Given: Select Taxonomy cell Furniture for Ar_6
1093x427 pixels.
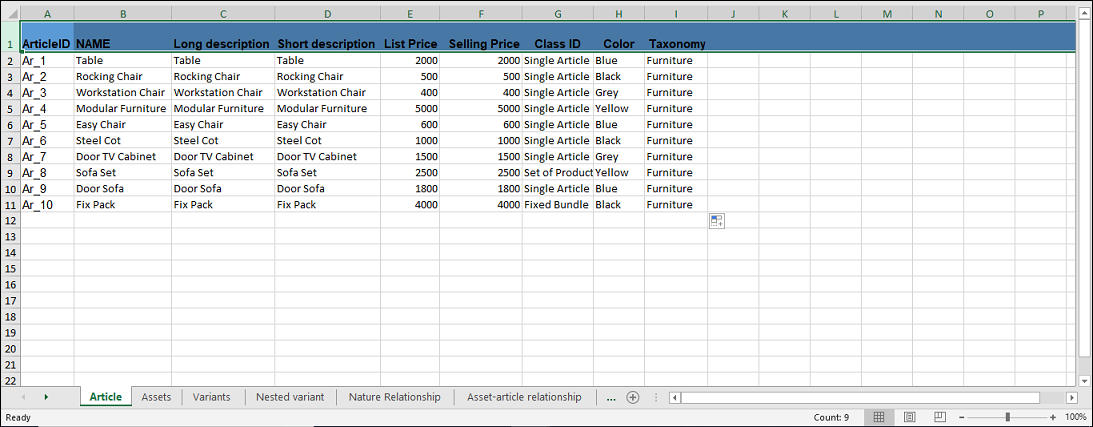Looking at the screenshot, I should 676,141.
